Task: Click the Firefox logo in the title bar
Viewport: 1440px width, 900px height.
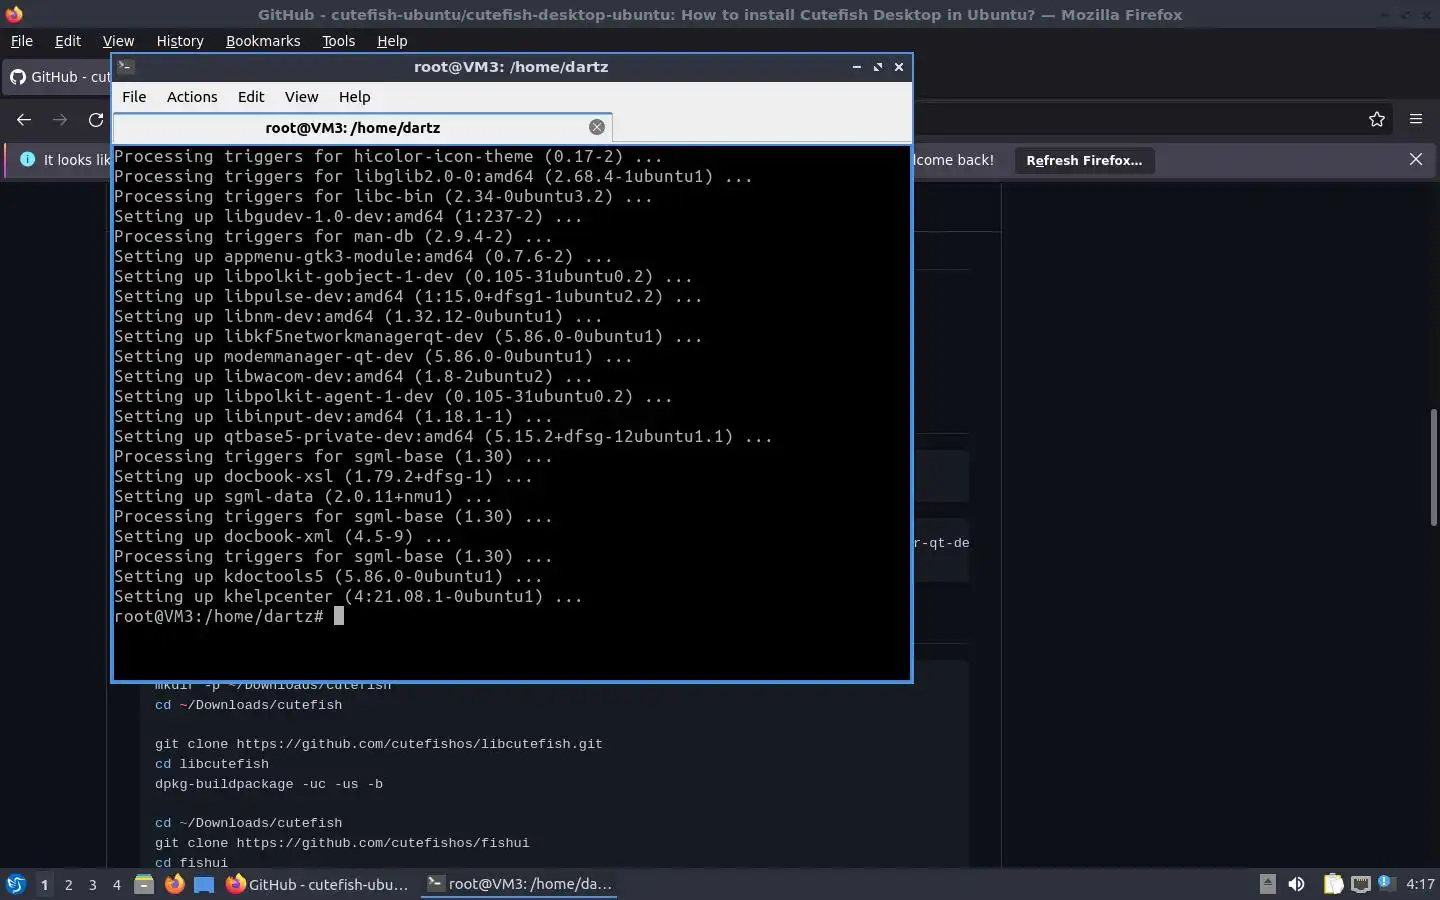Action: coord(14,14)
